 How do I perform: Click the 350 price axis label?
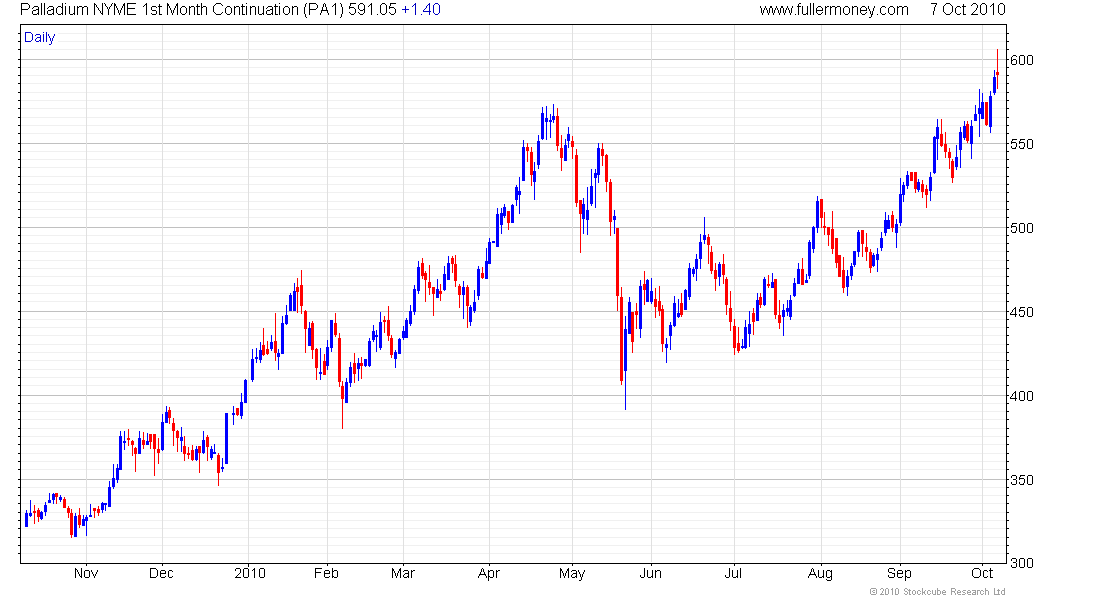pos(1021,481)
